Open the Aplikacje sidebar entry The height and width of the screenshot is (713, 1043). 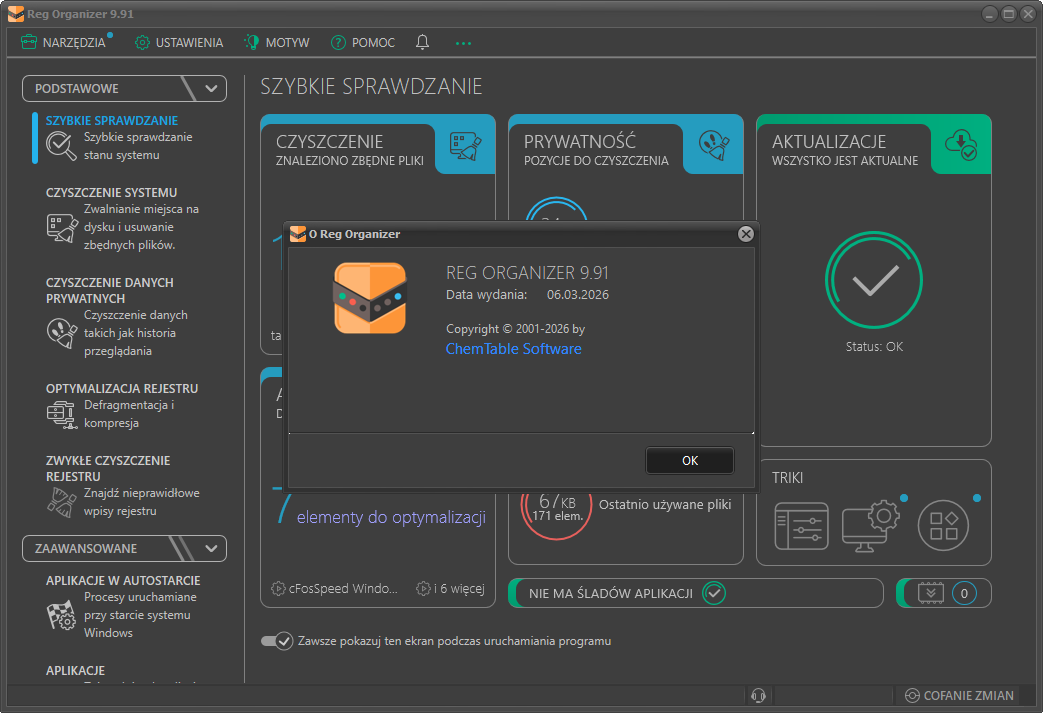click(75, 670)
